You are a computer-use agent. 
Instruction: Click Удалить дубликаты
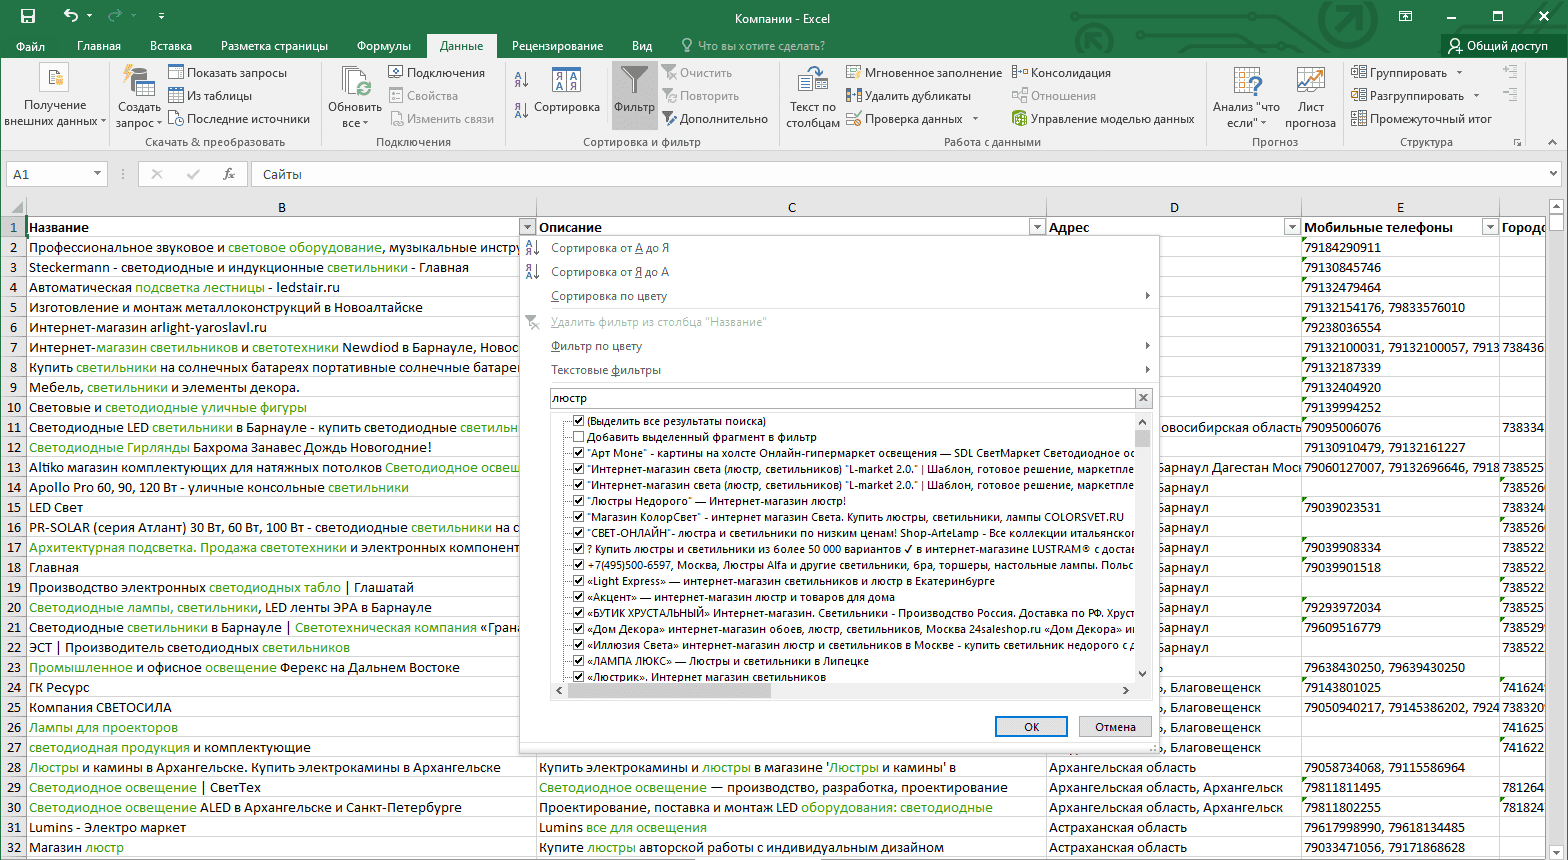pyautogui.click(x=908, y=96)
